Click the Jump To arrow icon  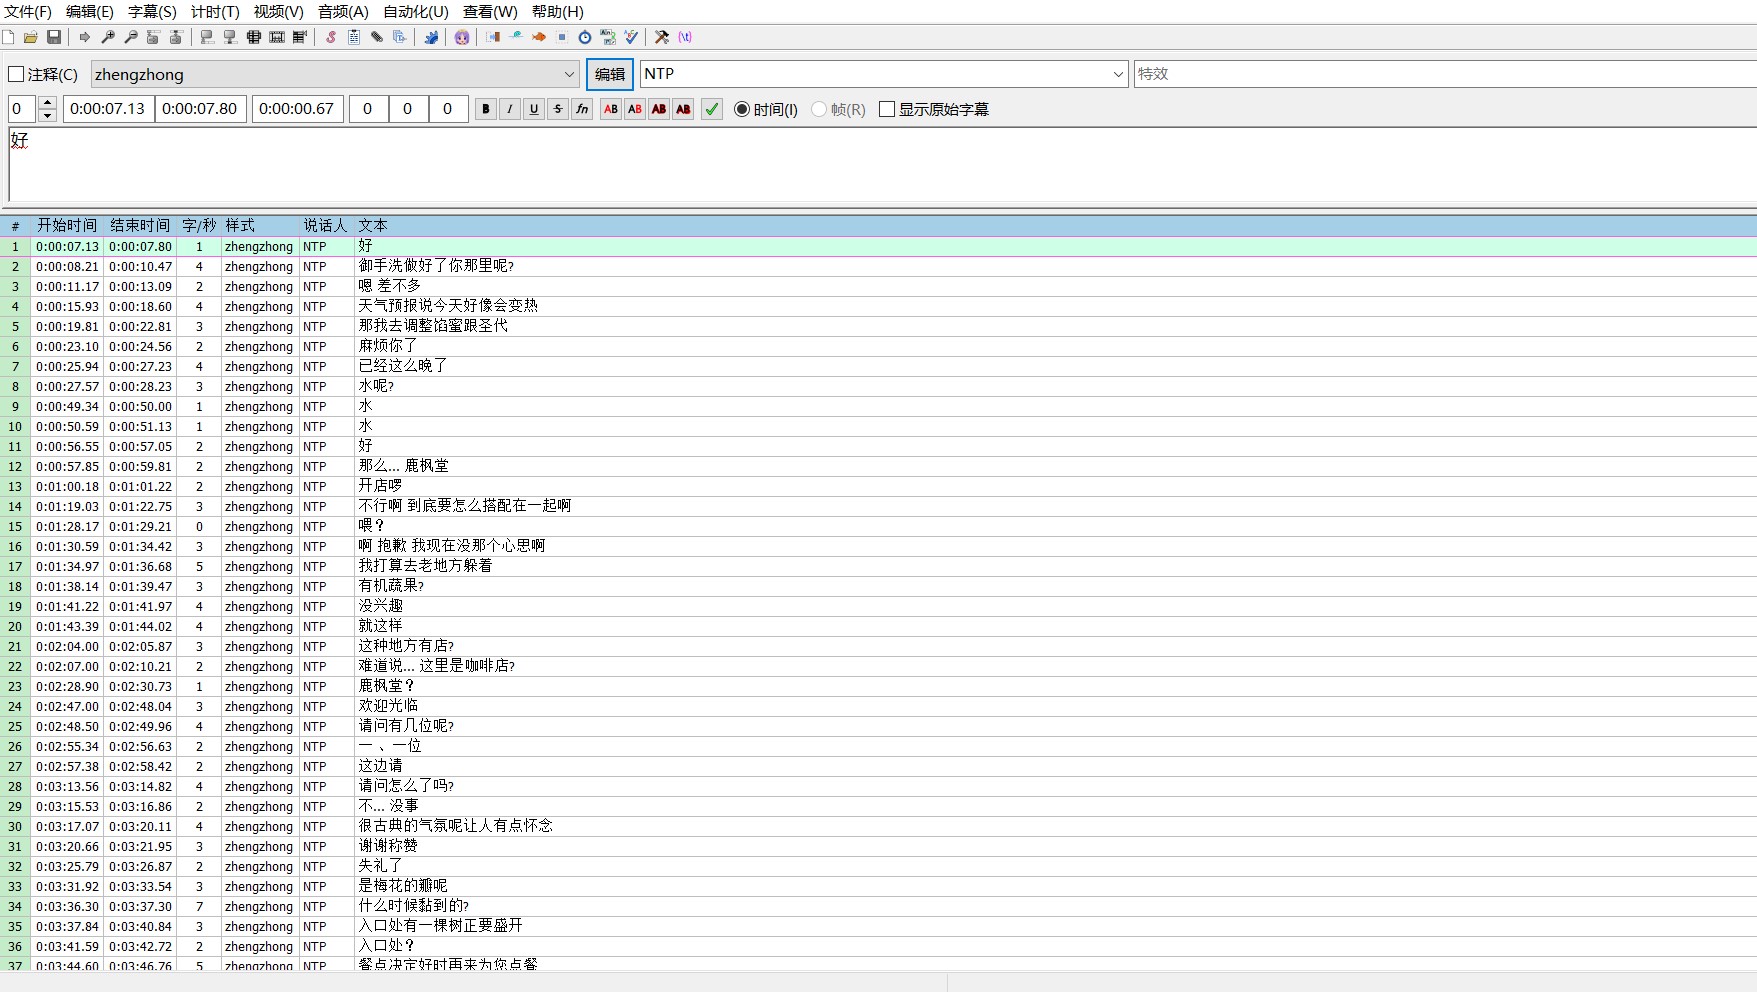click(85, 37)
